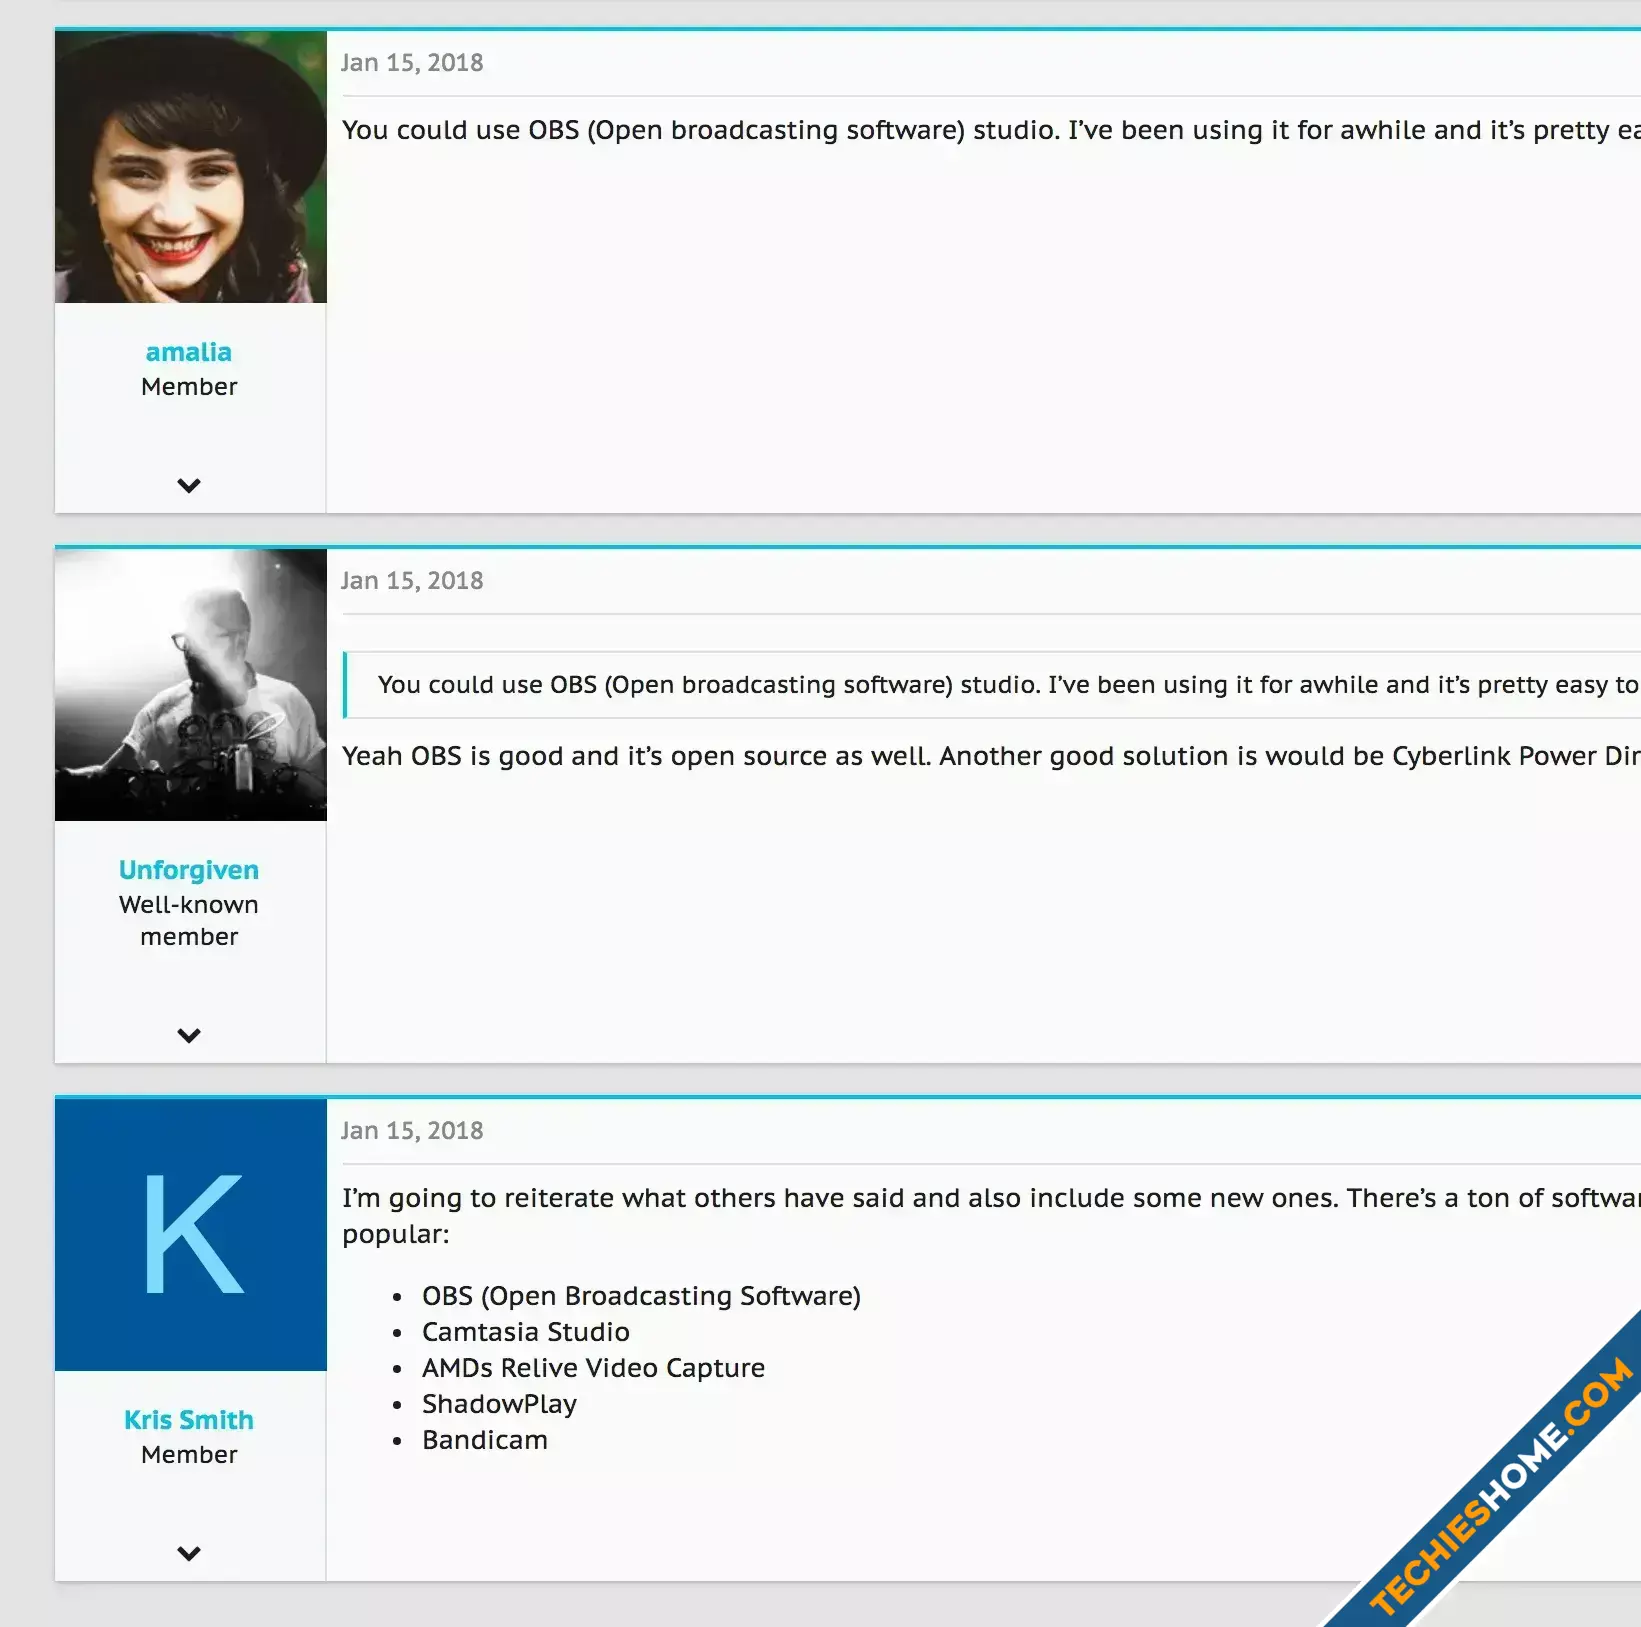This screenshot has height=1627, width=1641.
Task: Click Kris Smith's blue K avatar
Action: coord(191,1235)
